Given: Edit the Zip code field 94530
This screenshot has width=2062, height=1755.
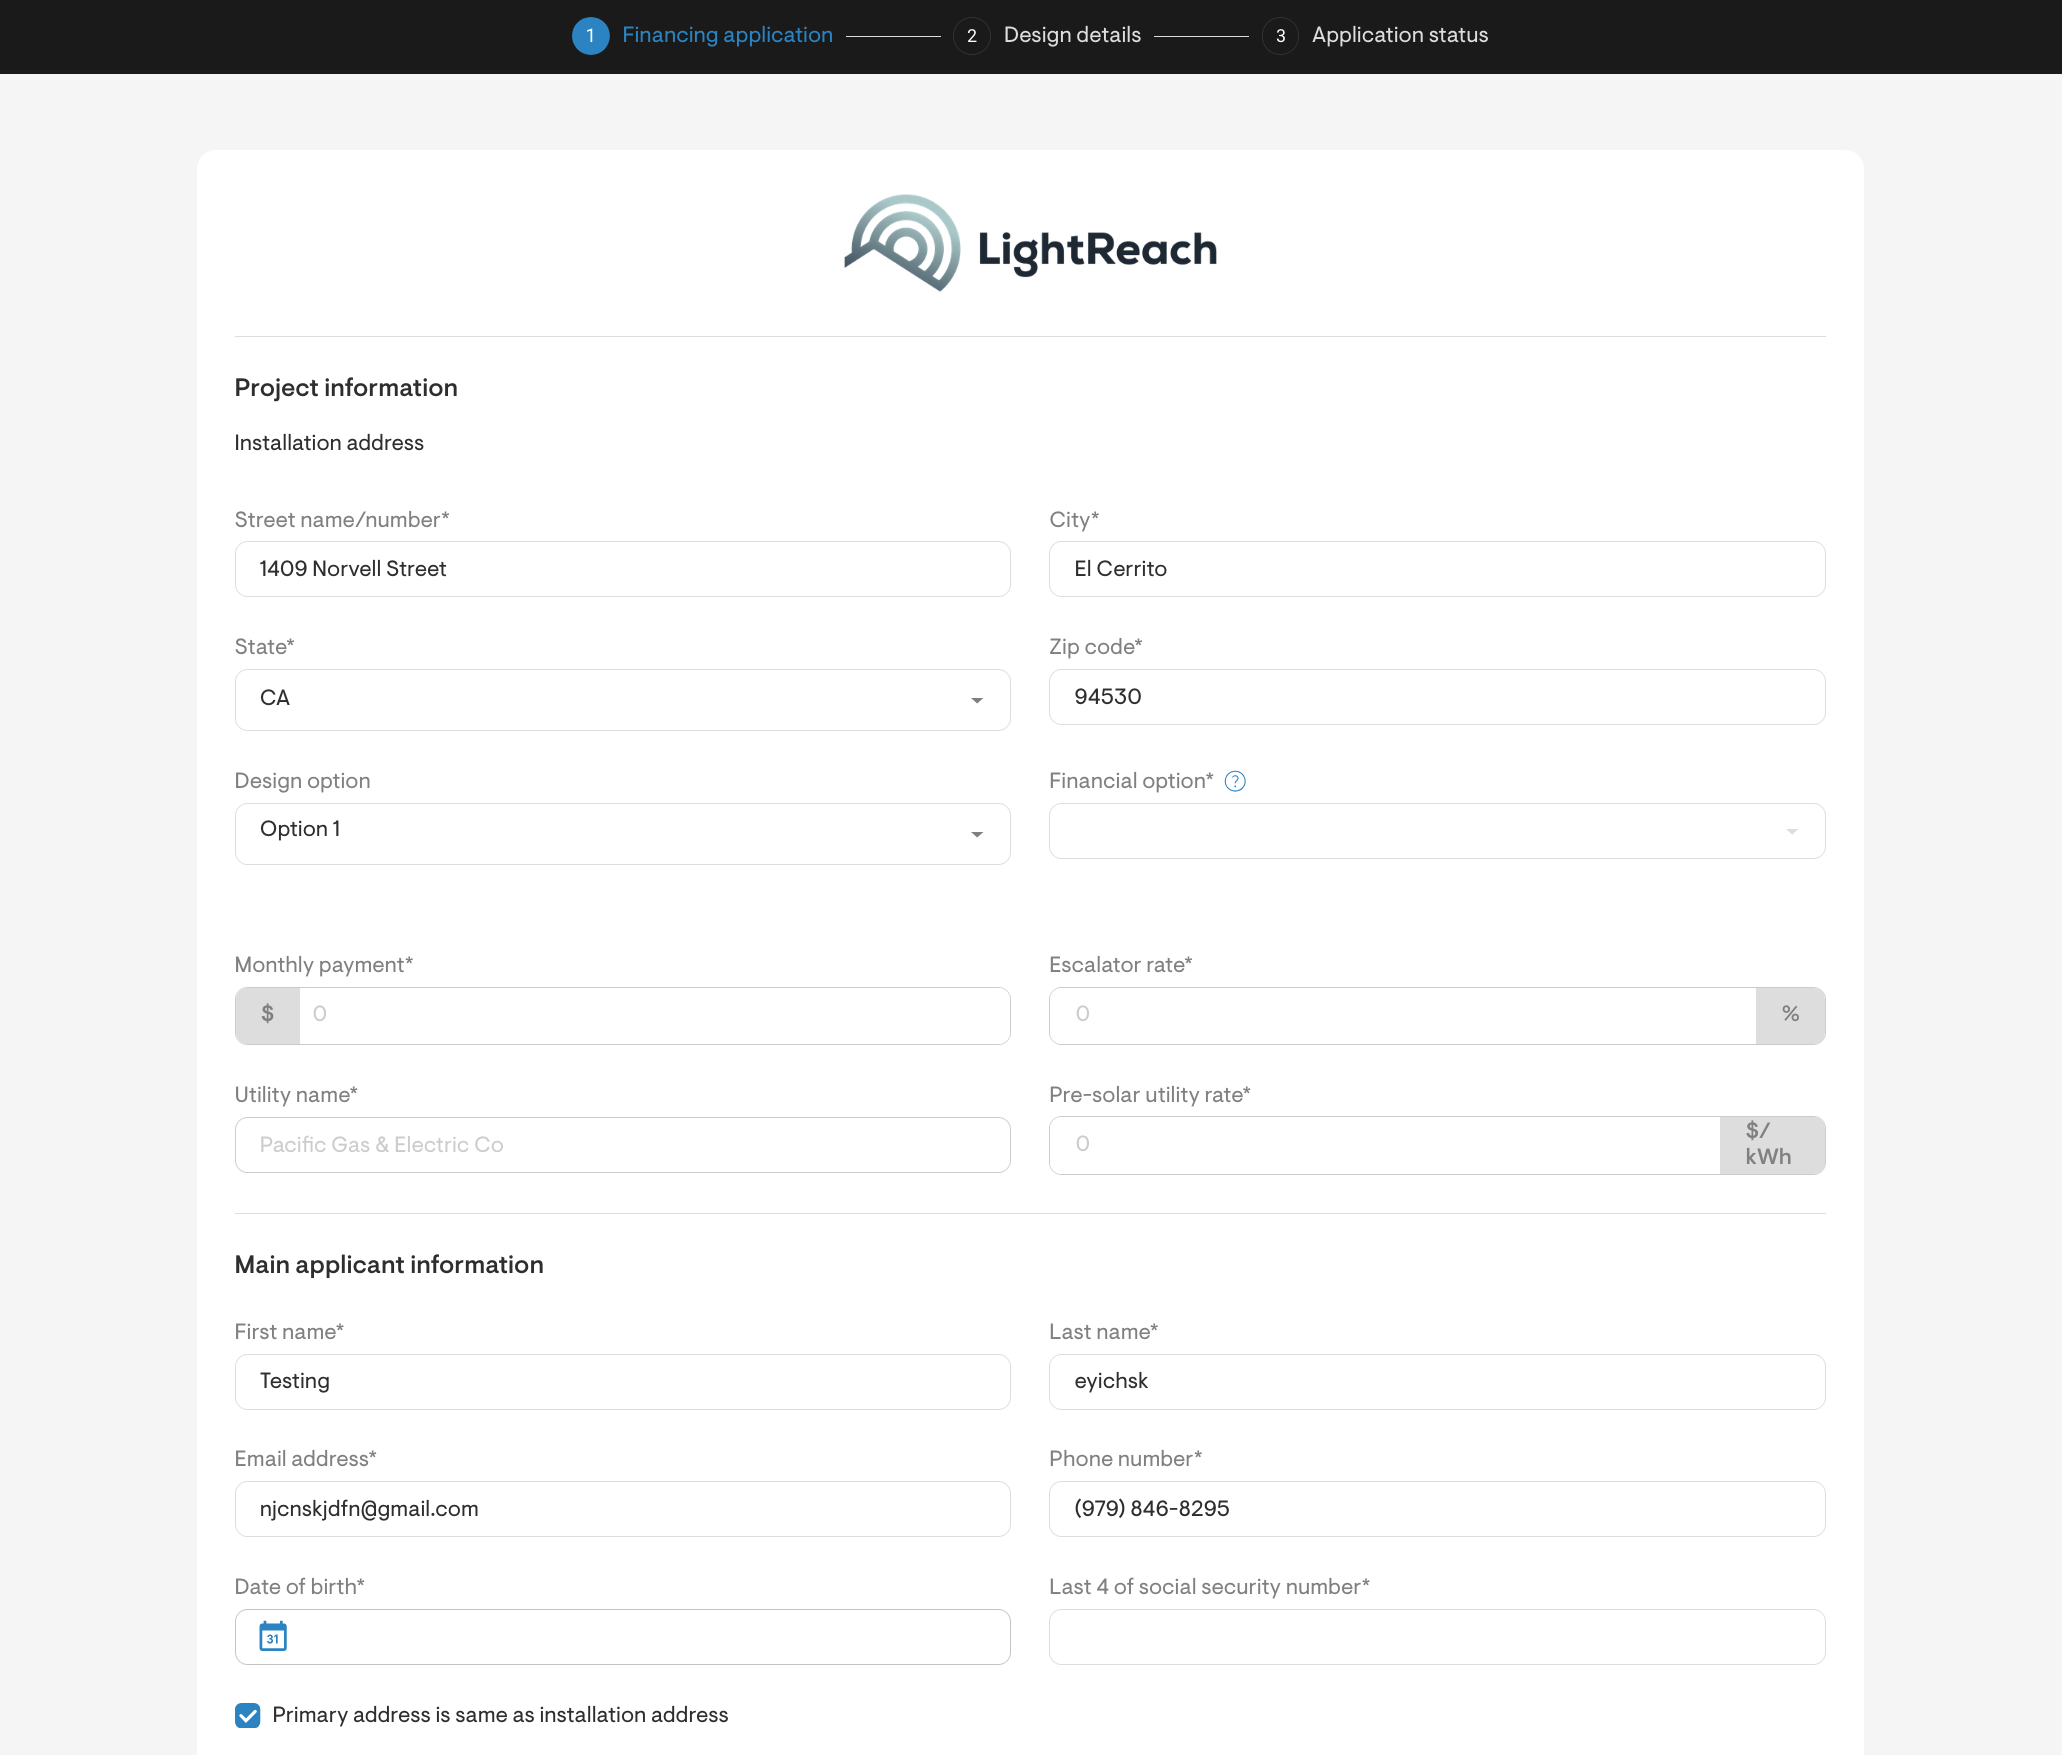Looking at the screenshot, I should [1437, 697].
